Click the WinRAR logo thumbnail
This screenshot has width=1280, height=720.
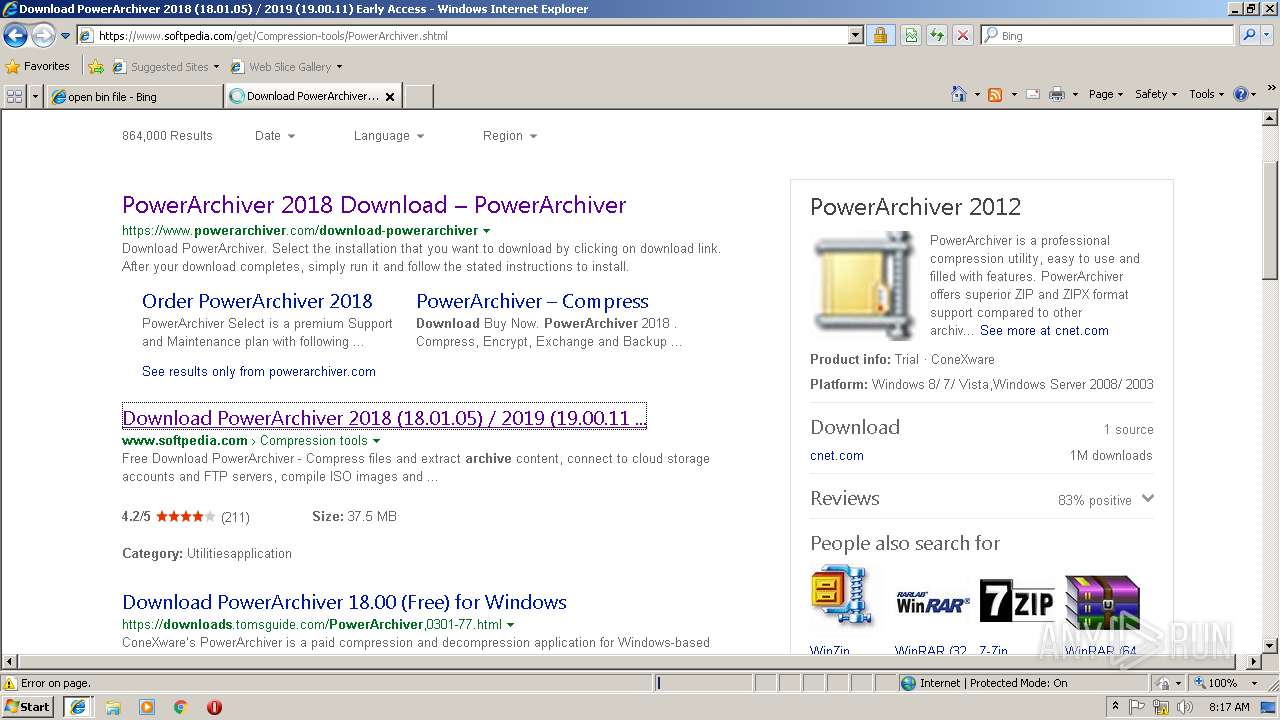pyautogui.click(x=932, y=601)
